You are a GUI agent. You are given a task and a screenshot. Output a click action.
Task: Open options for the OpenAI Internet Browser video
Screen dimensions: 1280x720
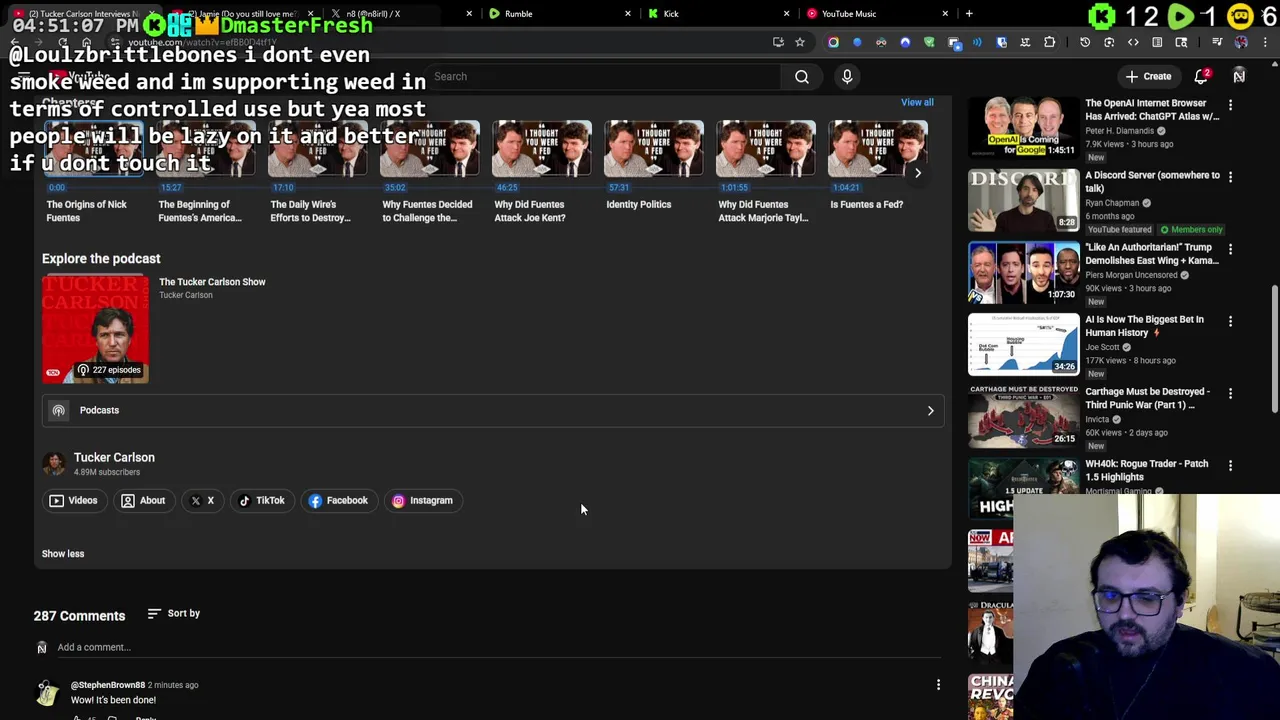[x=1230, y=104]
